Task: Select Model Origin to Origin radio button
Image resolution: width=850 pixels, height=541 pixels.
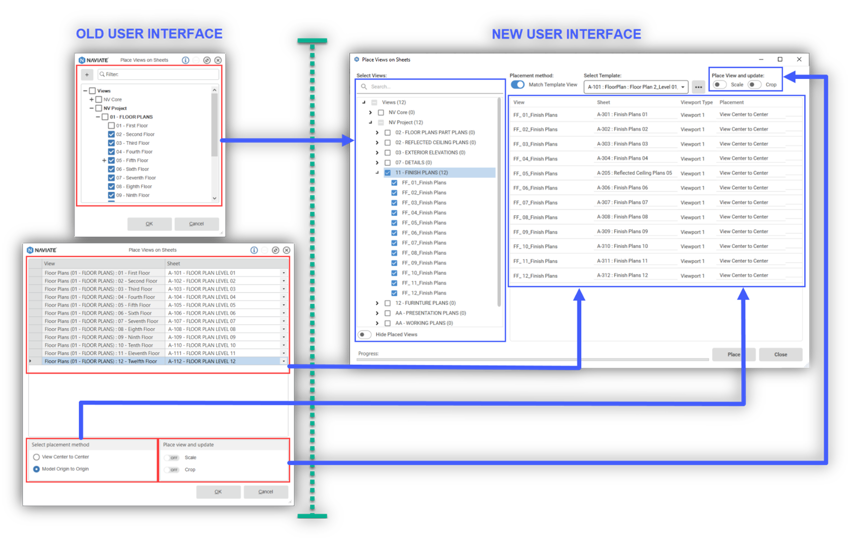Action: coord(36,469)
